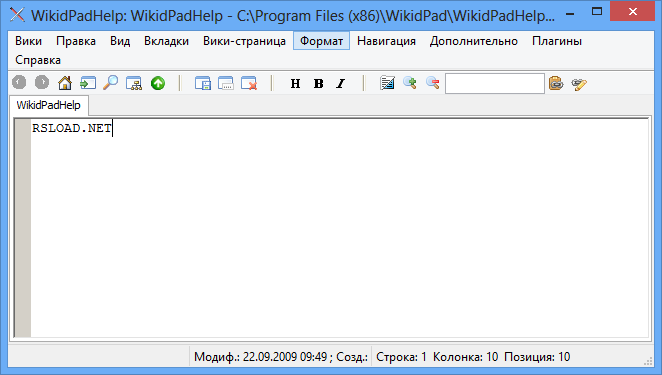The height and width of the screenshot is (375, 662).
Task: Focus the toolbar quick search field
Action: pyautogui.click(x=495, y=83)
